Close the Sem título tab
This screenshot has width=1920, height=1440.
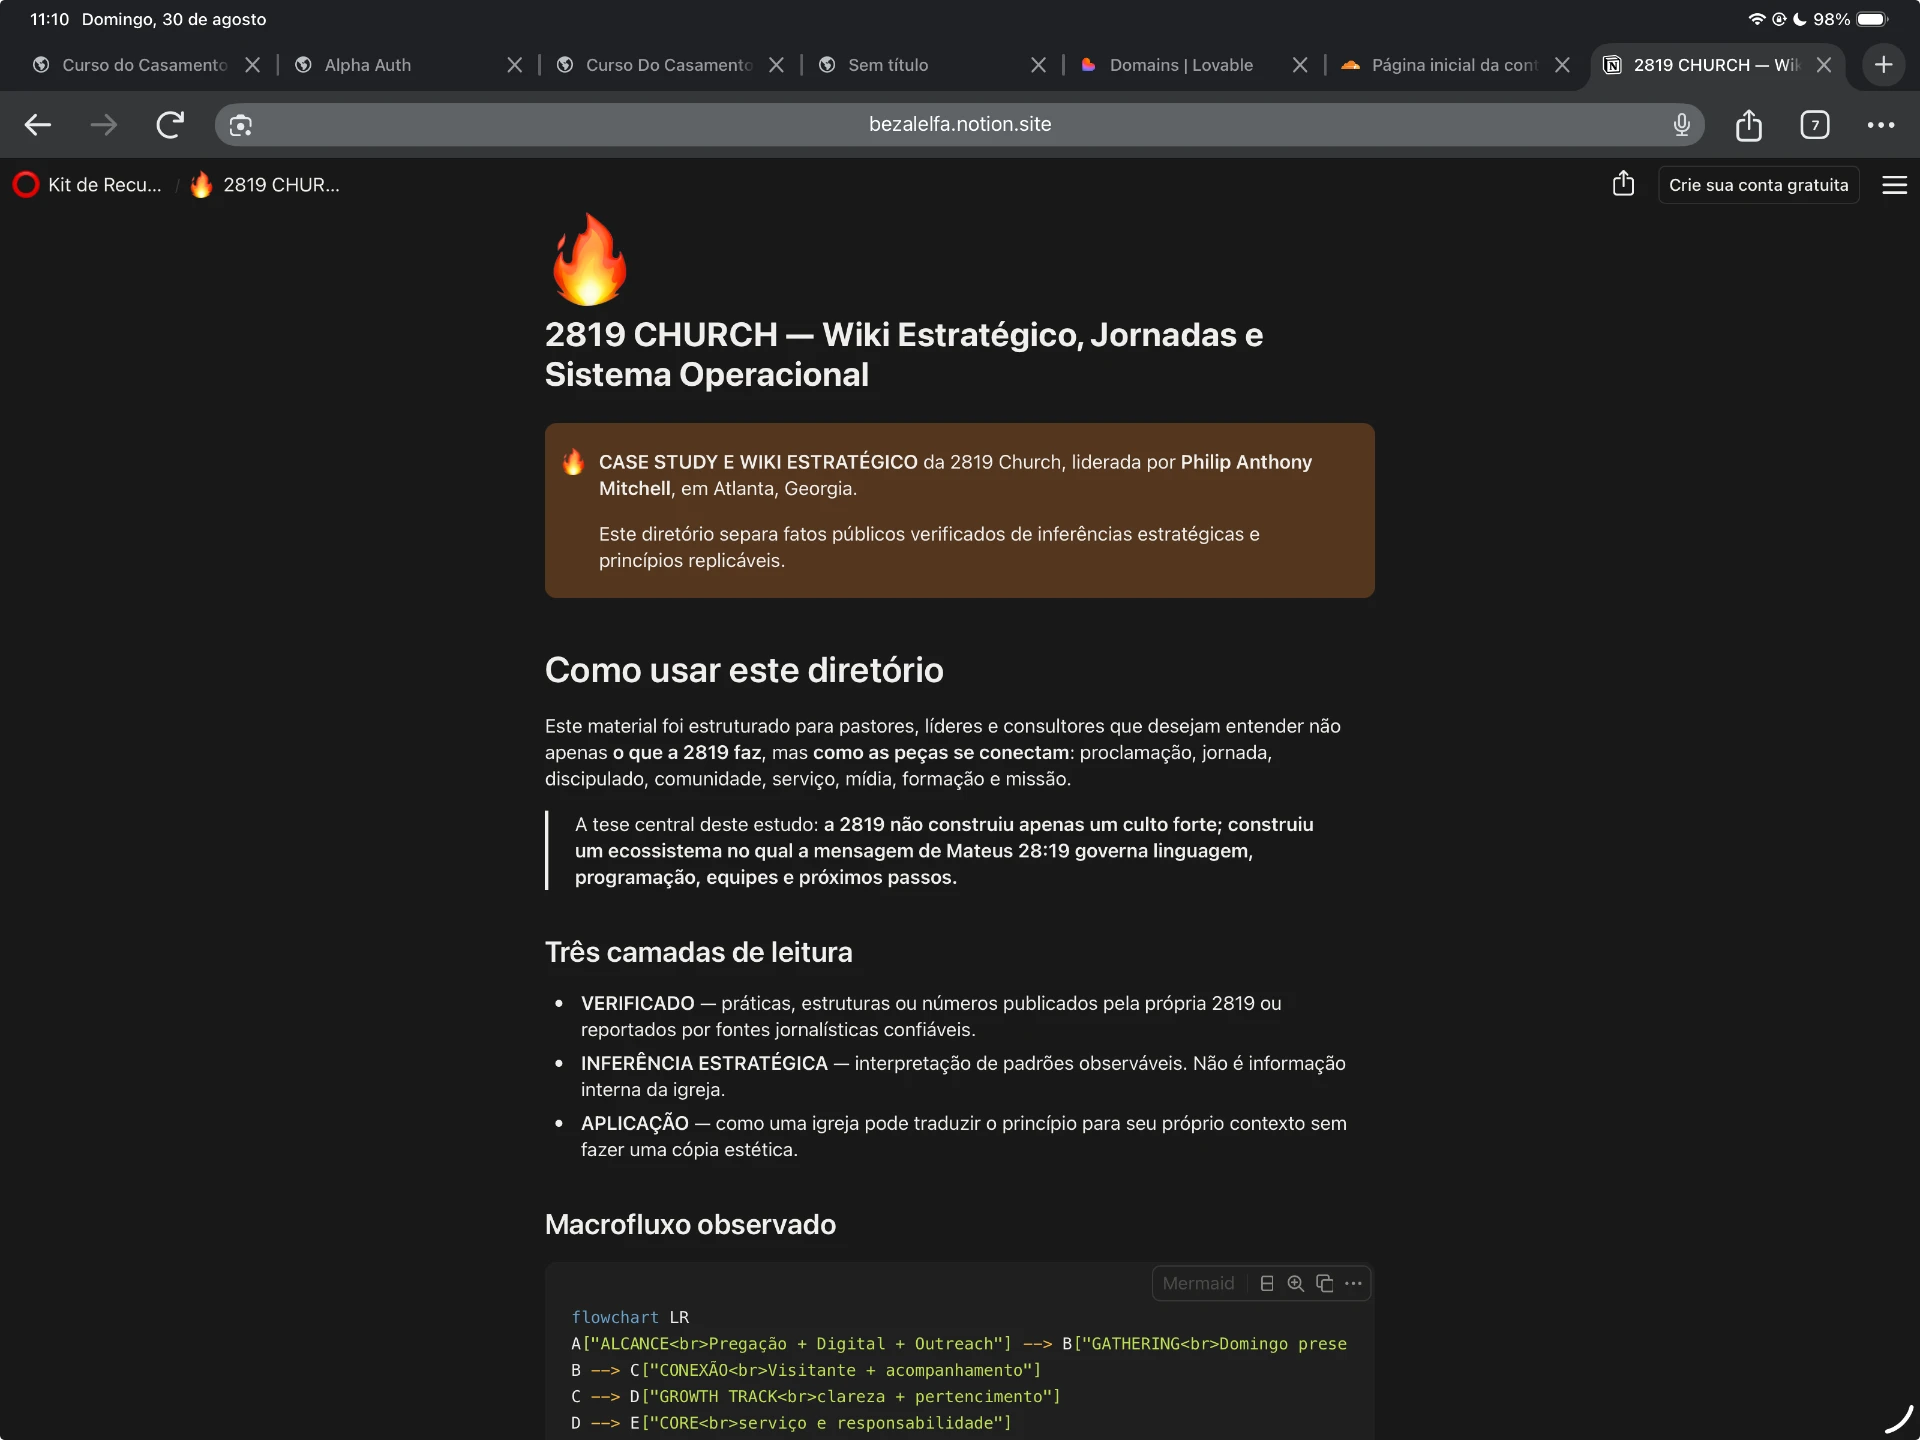coord(1038,65)
